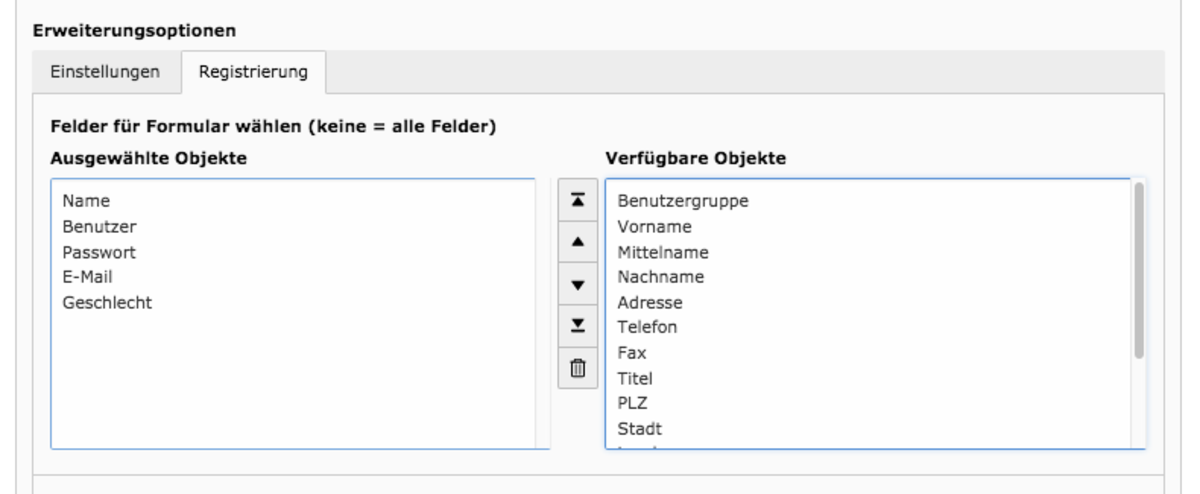Pick Geschlecht in selected objects list
Viewport: 1200px width, 494px height.
(107, 303)
